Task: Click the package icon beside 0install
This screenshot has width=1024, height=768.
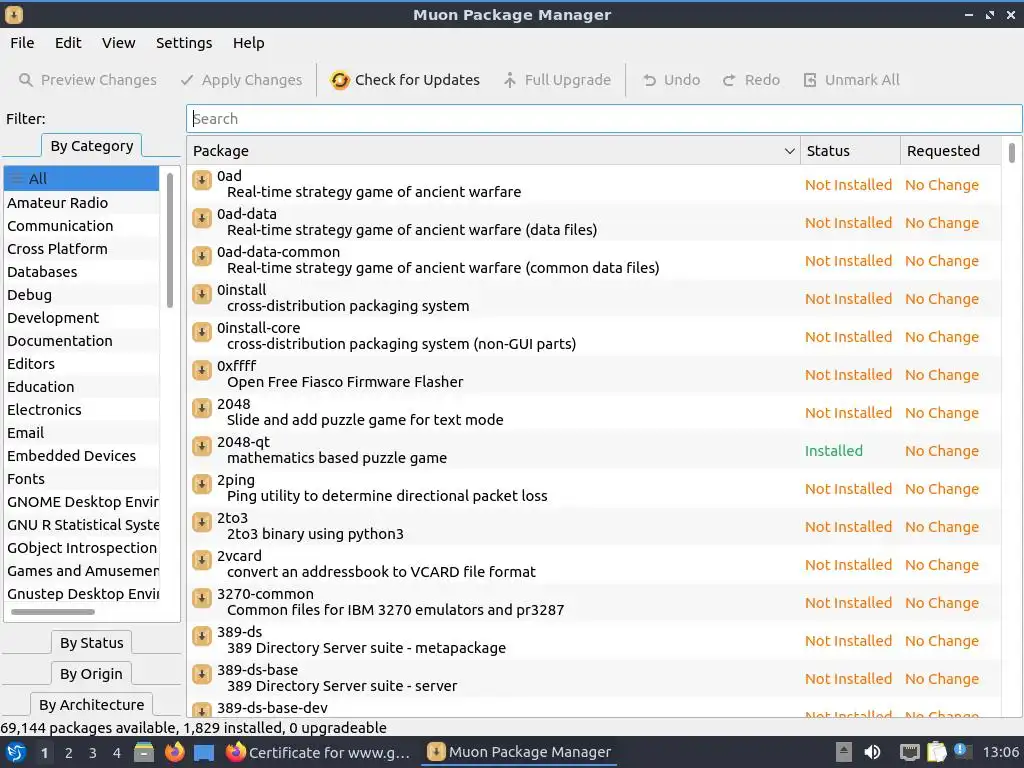Action: pos(202,294)
